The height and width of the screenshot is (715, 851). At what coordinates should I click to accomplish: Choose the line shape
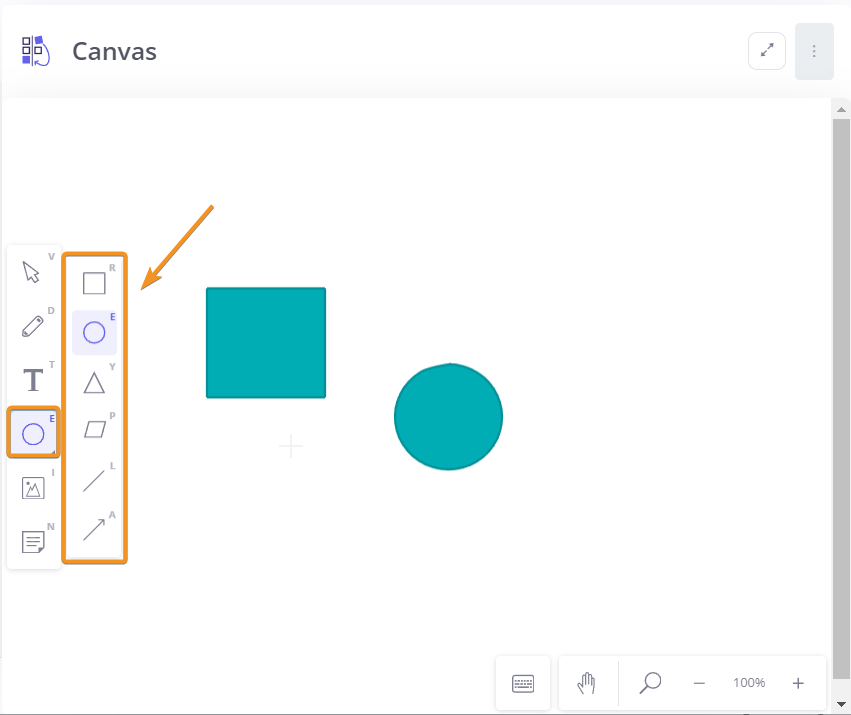click(94, 480)
